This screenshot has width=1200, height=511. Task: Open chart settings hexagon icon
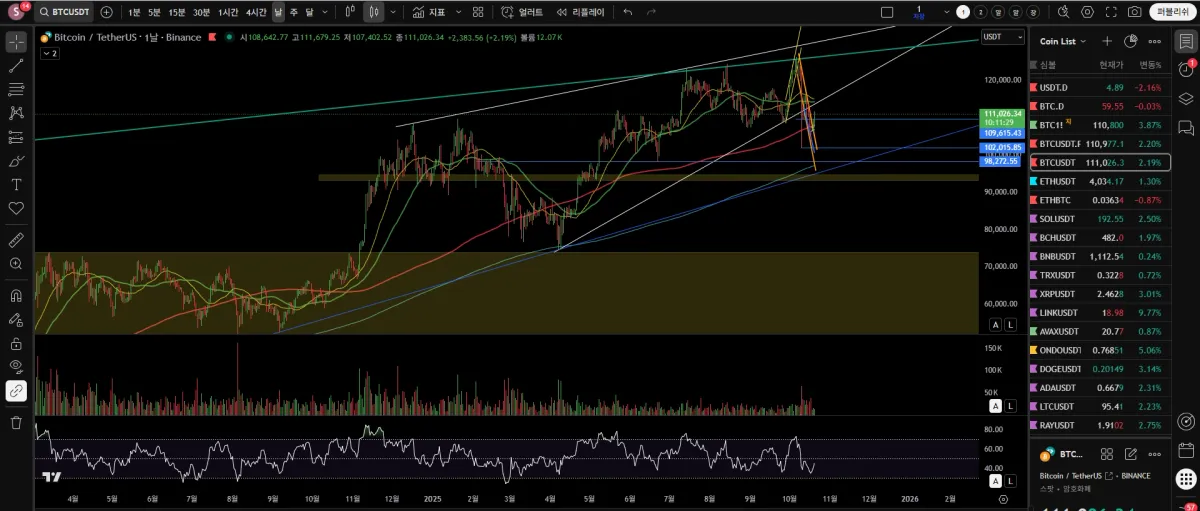tap(1087, 12)
